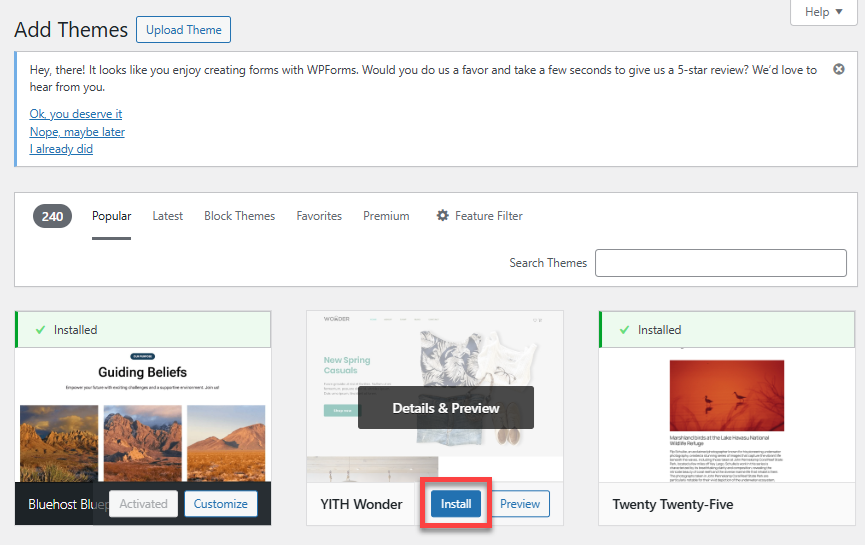
Task: Open Details & Preview for YITH Wonder
Action: (x=446, y=408)
